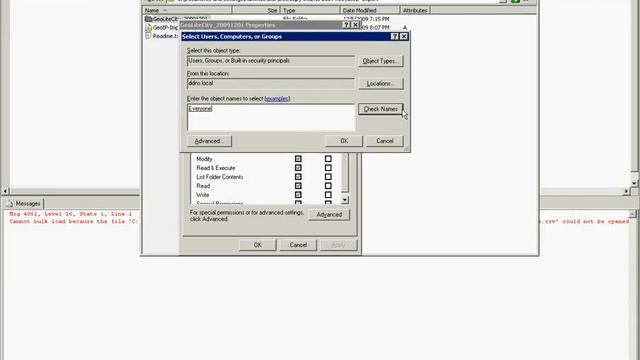Sort file list by Name column
Screen dimensions: 640x360
click(x=187, y=10)
